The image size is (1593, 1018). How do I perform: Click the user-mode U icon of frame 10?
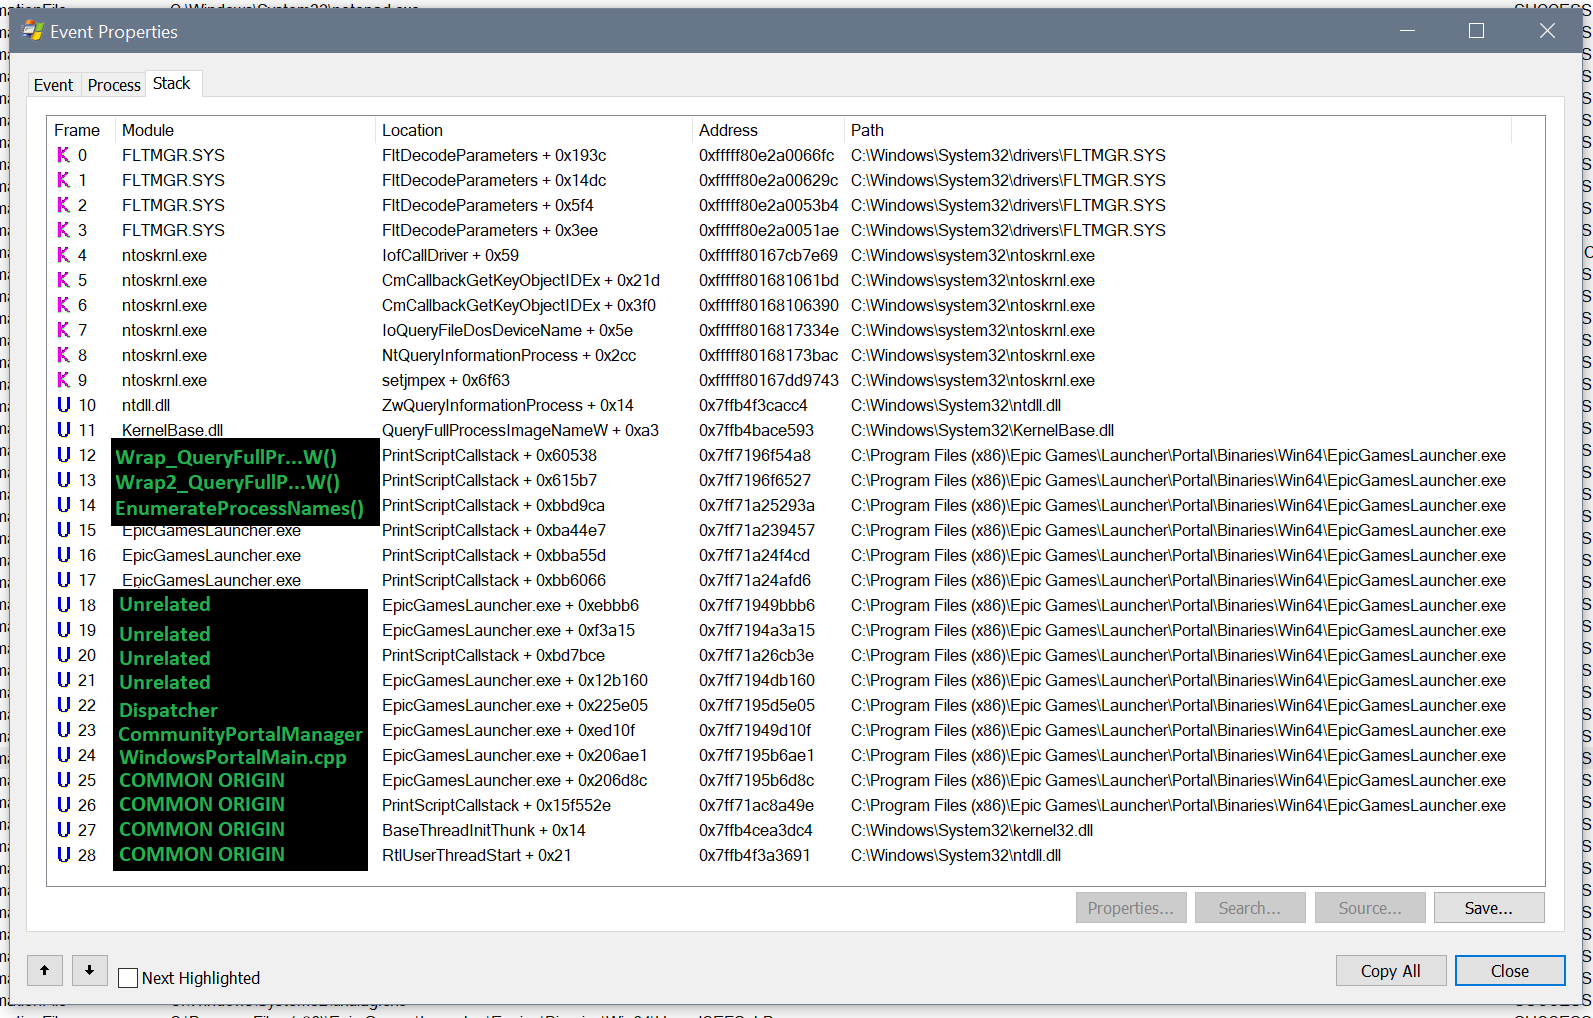(x=63, y=405)
